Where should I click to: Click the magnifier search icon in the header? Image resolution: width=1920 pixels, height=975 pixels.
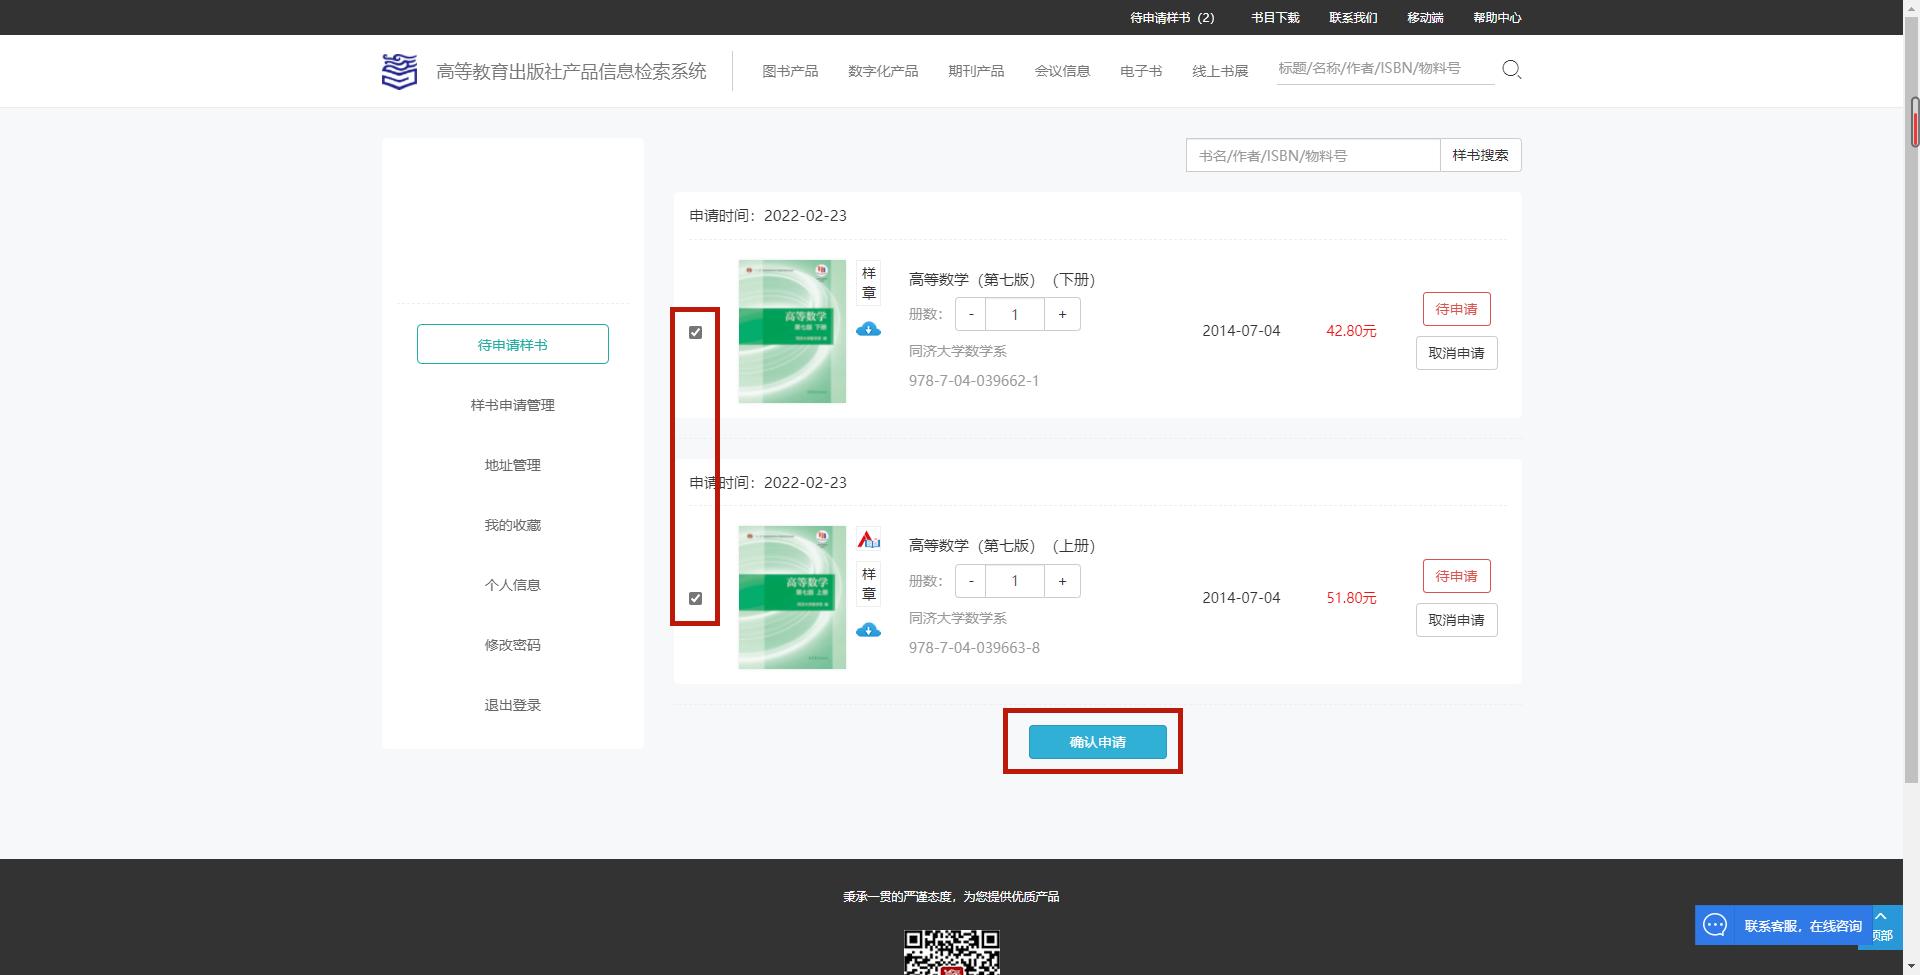pos(1512,69)
